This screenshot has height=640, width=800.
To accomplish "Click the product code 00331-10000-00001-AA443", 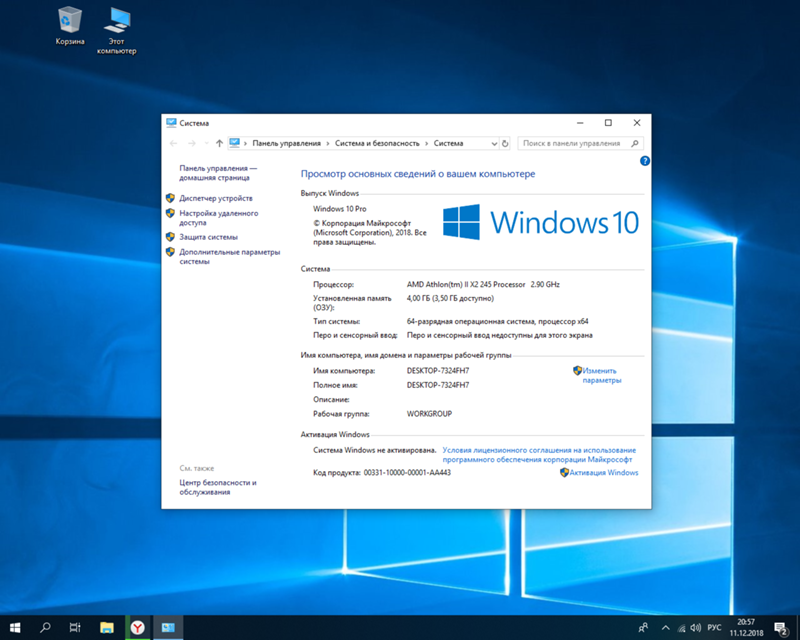I will [x=407, y=473].
